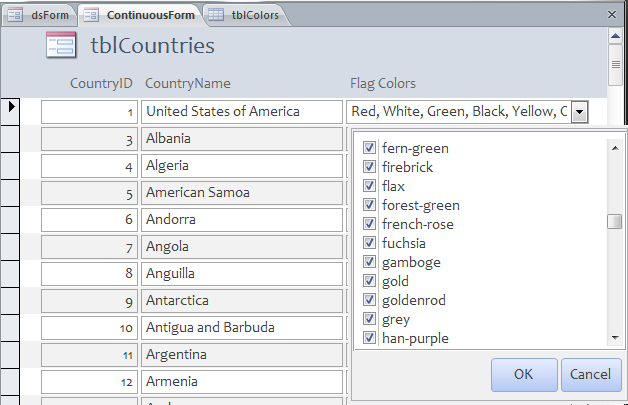Screen dimensions: 628x405
Task: Click the Flag Colors column label
Action: point(383,83)
